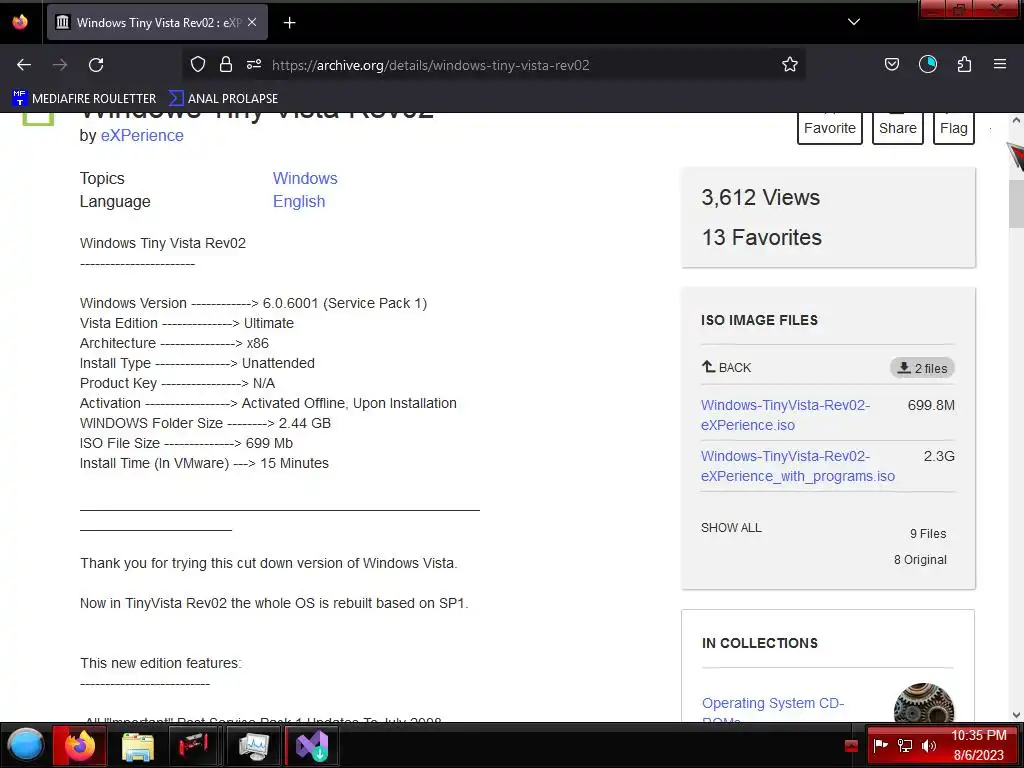This screenshot has width=1024, height=768.
Task: Download the eXPerience_with_programs.iso file
Action: pos(797,466)
